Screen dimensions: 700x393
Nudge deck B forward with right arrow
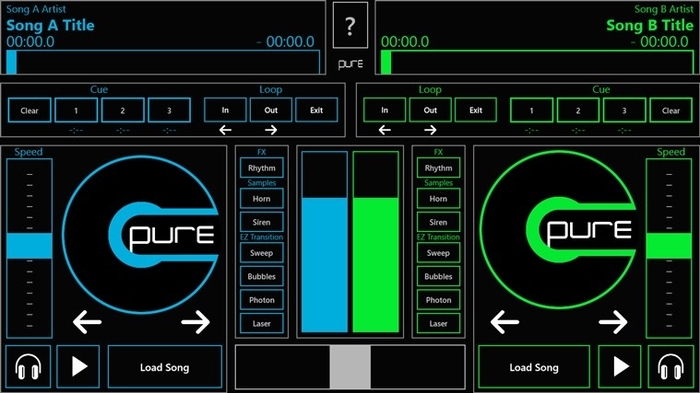pos(613,322)
